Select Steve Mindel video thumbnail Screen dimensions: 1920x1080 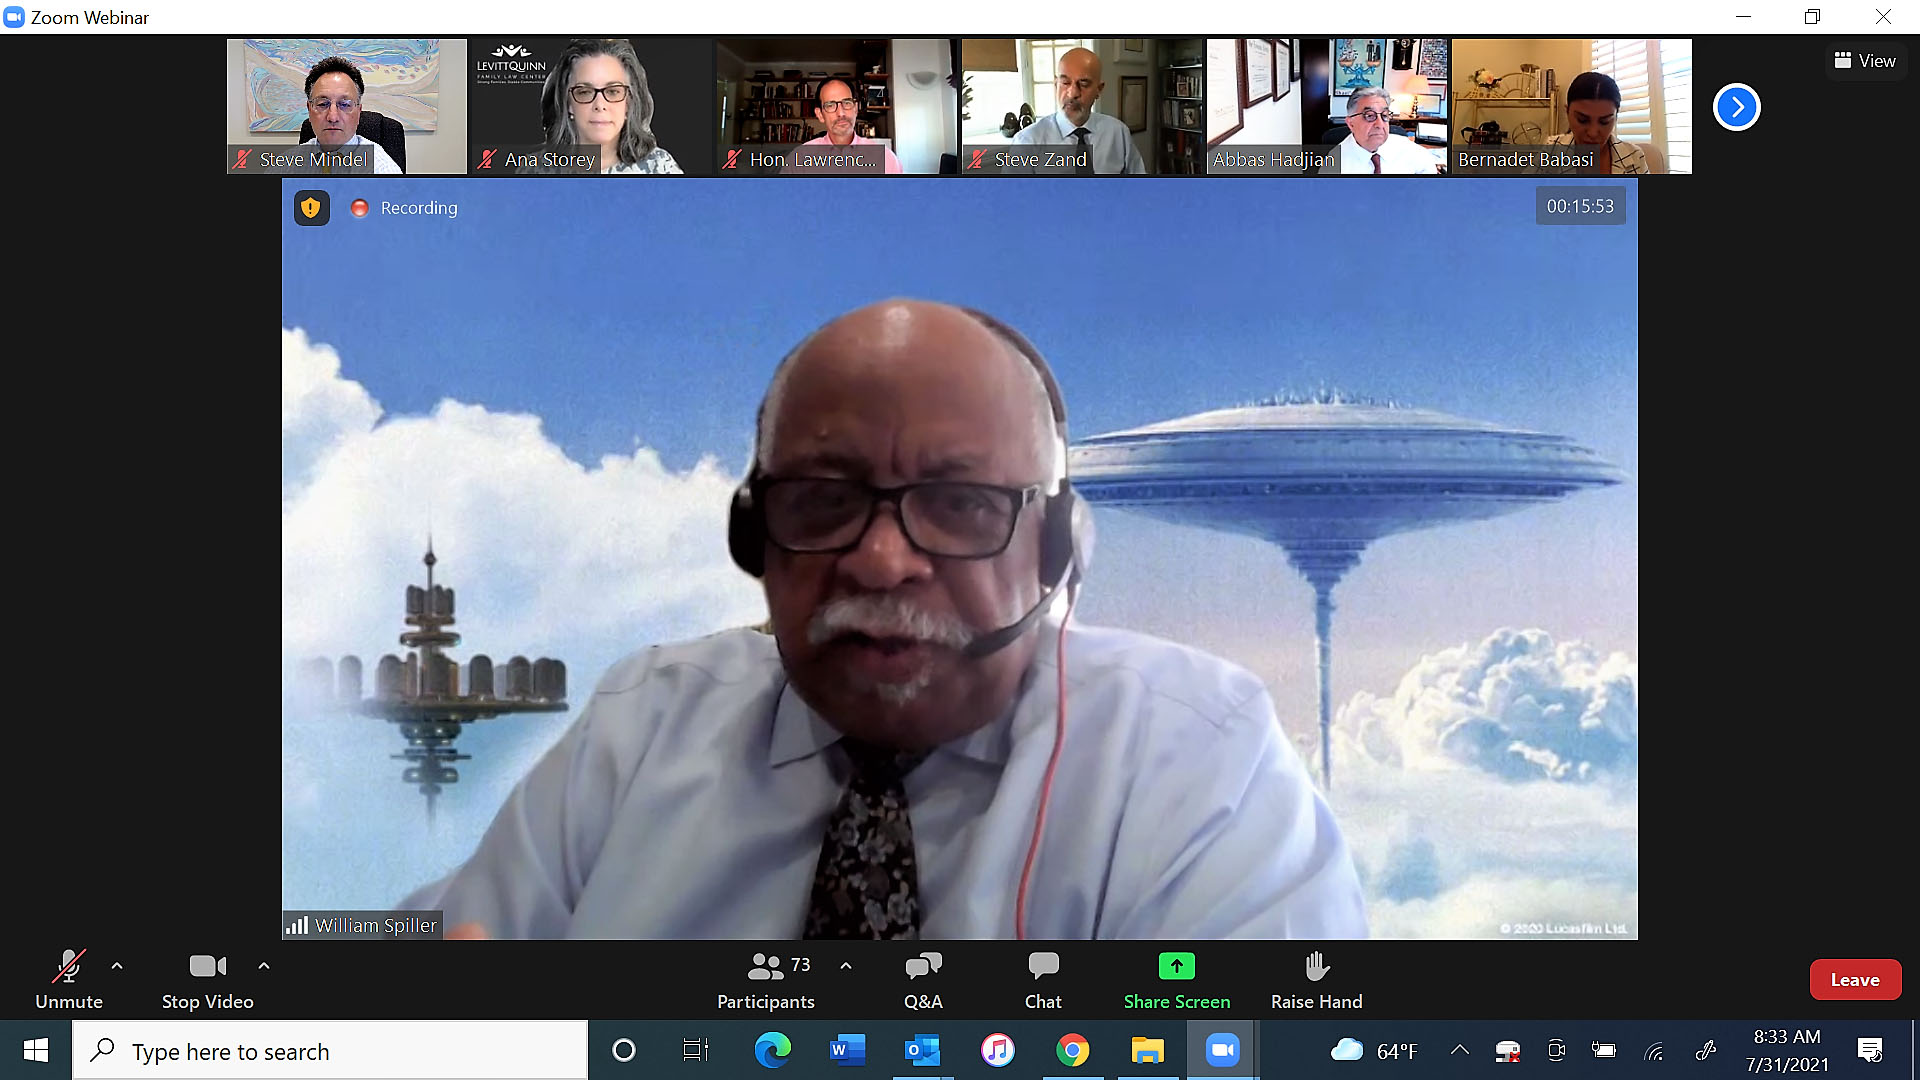tap(347, 106)
